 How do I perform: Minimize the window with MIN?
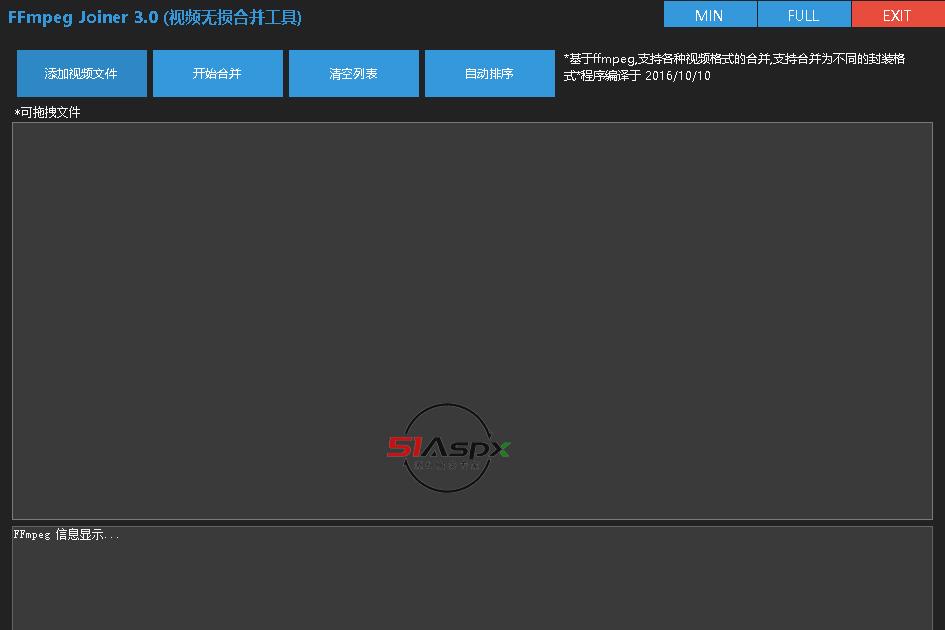(710, 14)
